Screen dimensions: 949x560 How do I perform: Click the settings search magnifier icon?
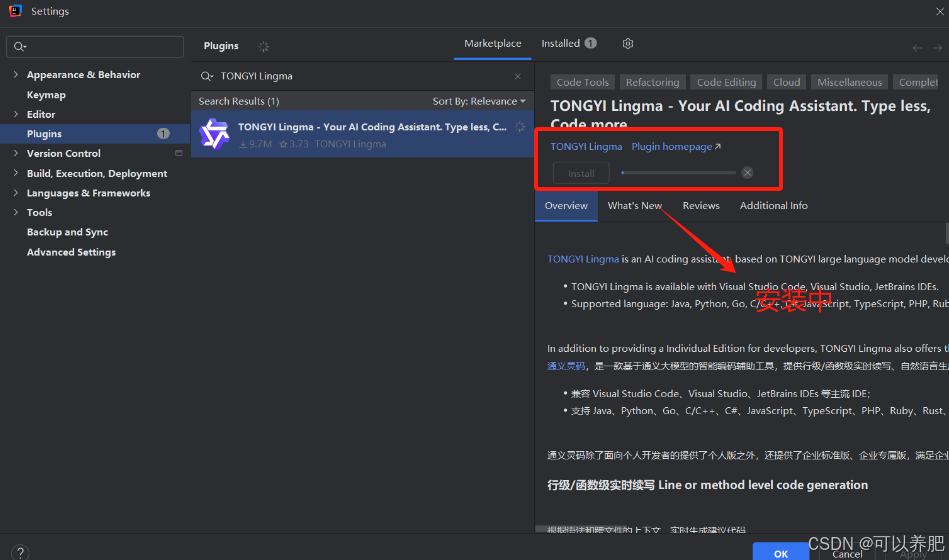[x=19, y=47]
